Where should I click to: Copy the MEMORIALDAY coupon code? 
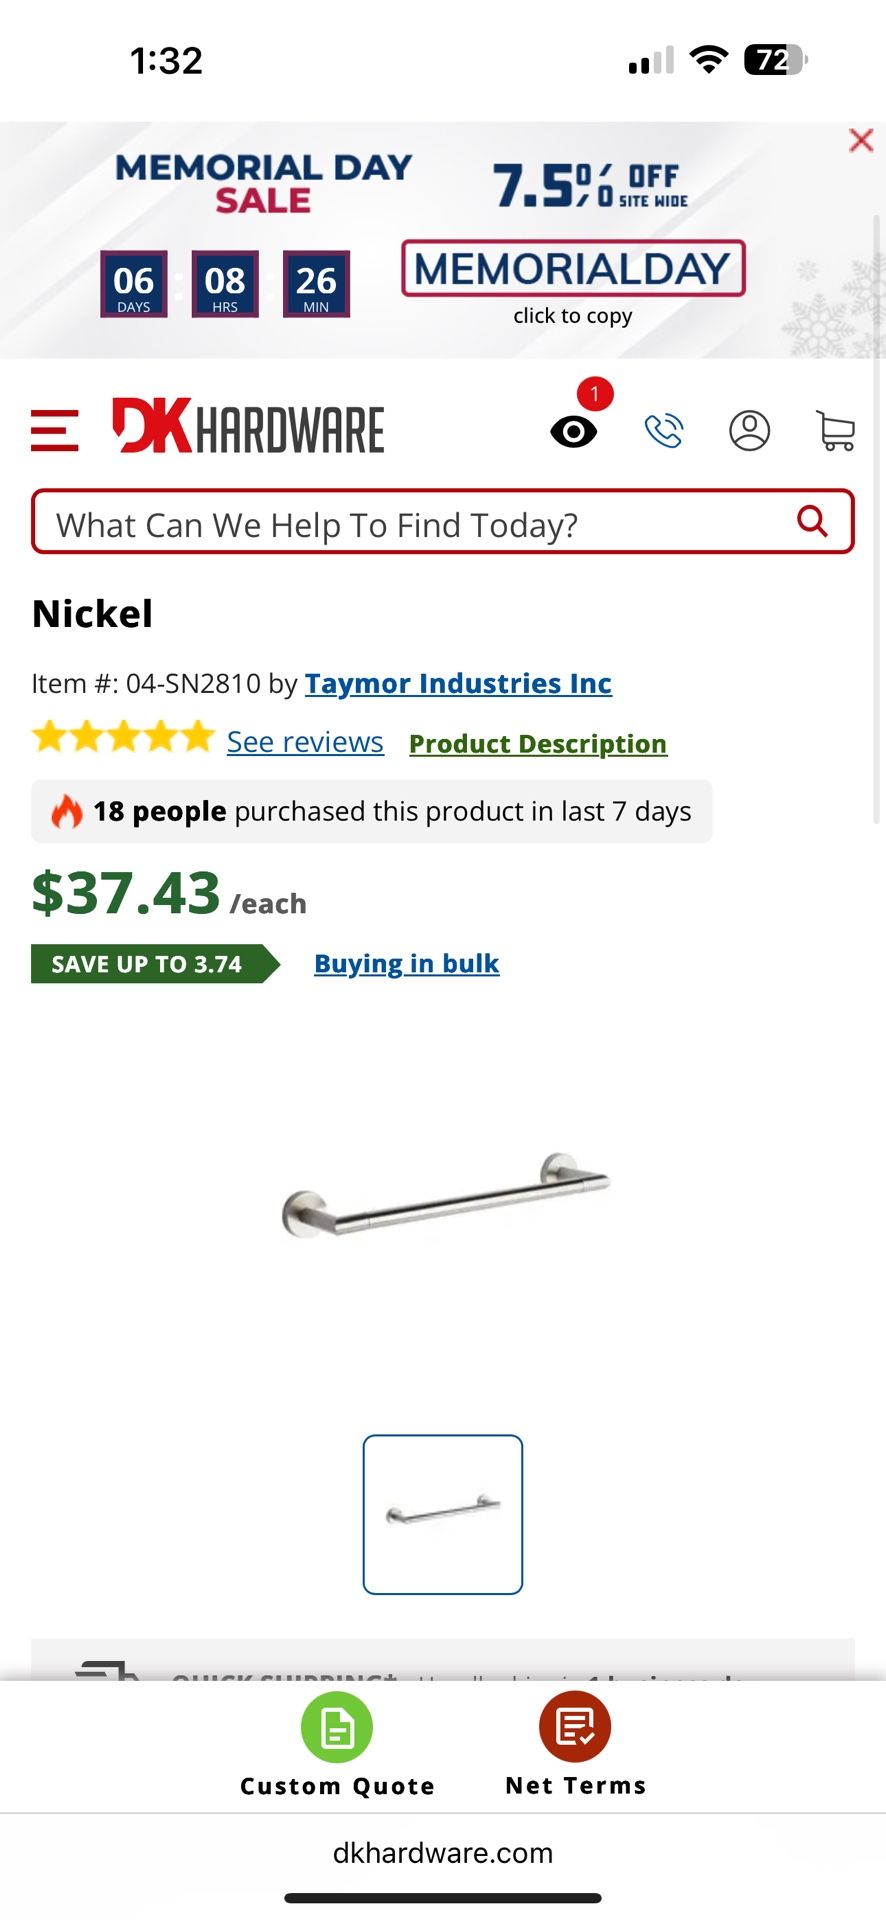(x=572, y=269)
